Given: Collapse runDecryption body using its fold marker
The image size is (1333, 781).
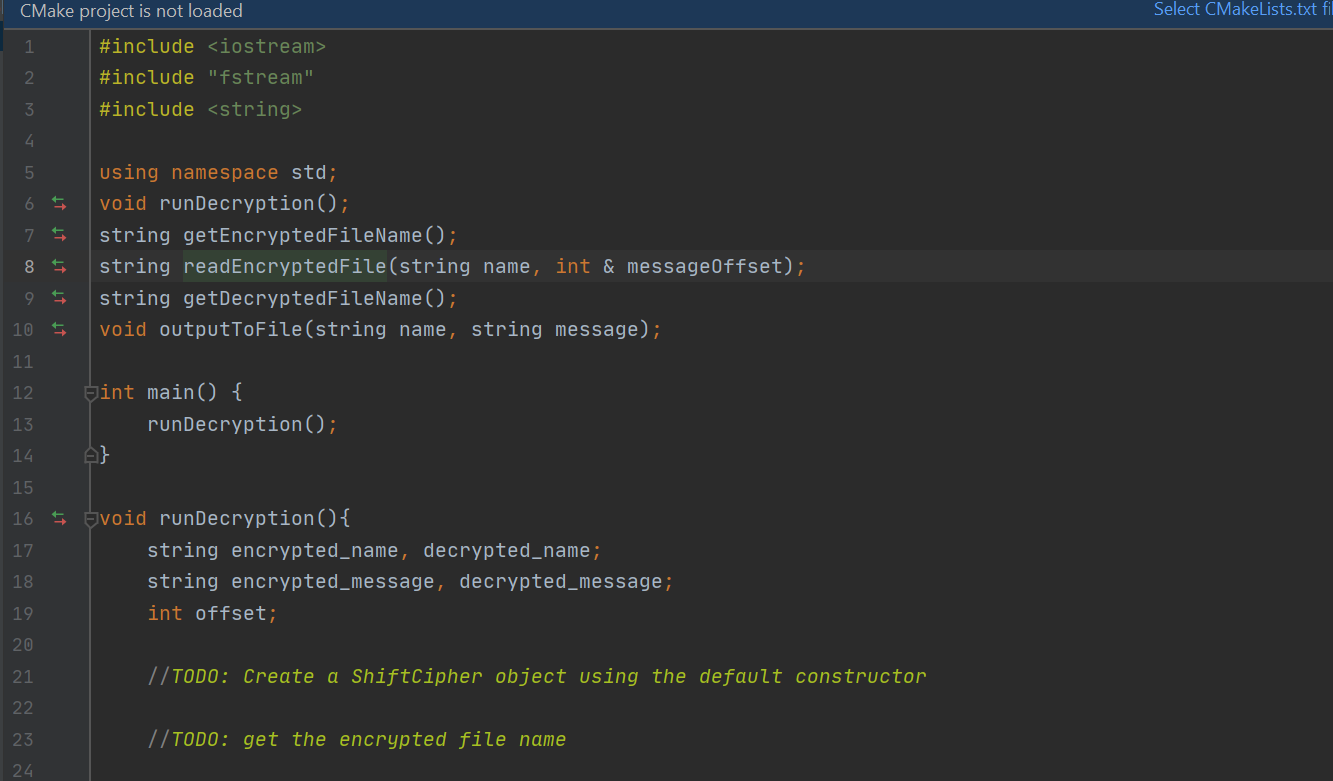Looking at the screenshot, I should click(89, 518).
